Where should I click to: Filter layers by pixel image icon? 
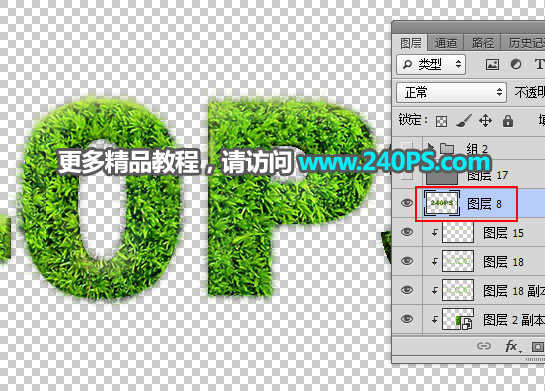tap(492, 64)
